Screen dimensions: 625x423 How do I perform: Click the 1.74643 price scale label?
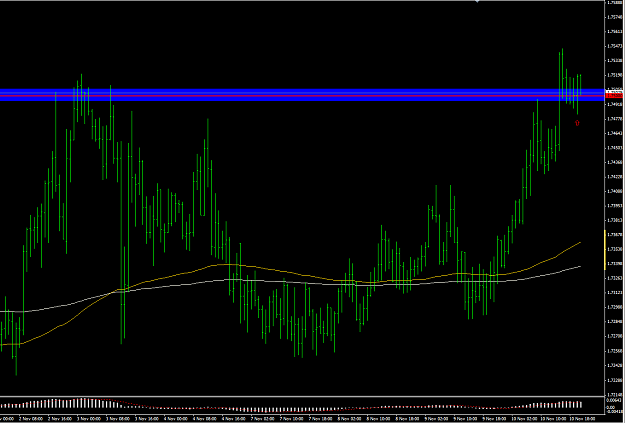point(614,133)
